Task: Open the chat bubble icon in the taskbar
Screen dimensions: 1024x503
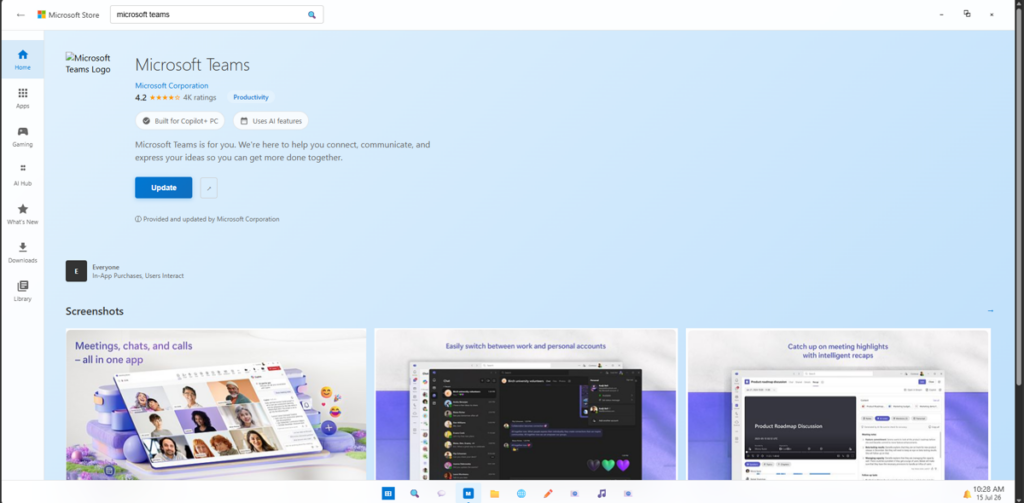Action: click(x=441, y=494)
